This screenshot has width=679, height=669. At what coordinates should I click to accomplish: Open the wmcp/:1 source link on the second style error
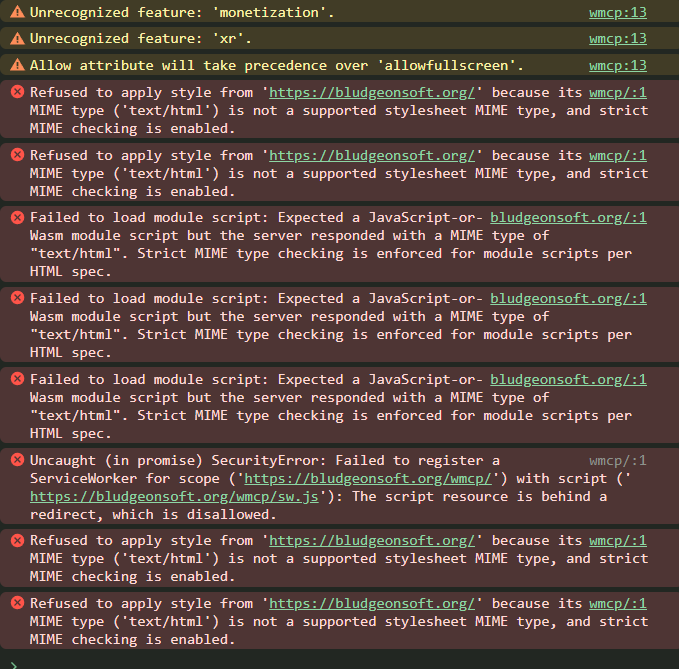tap(617, 155)
